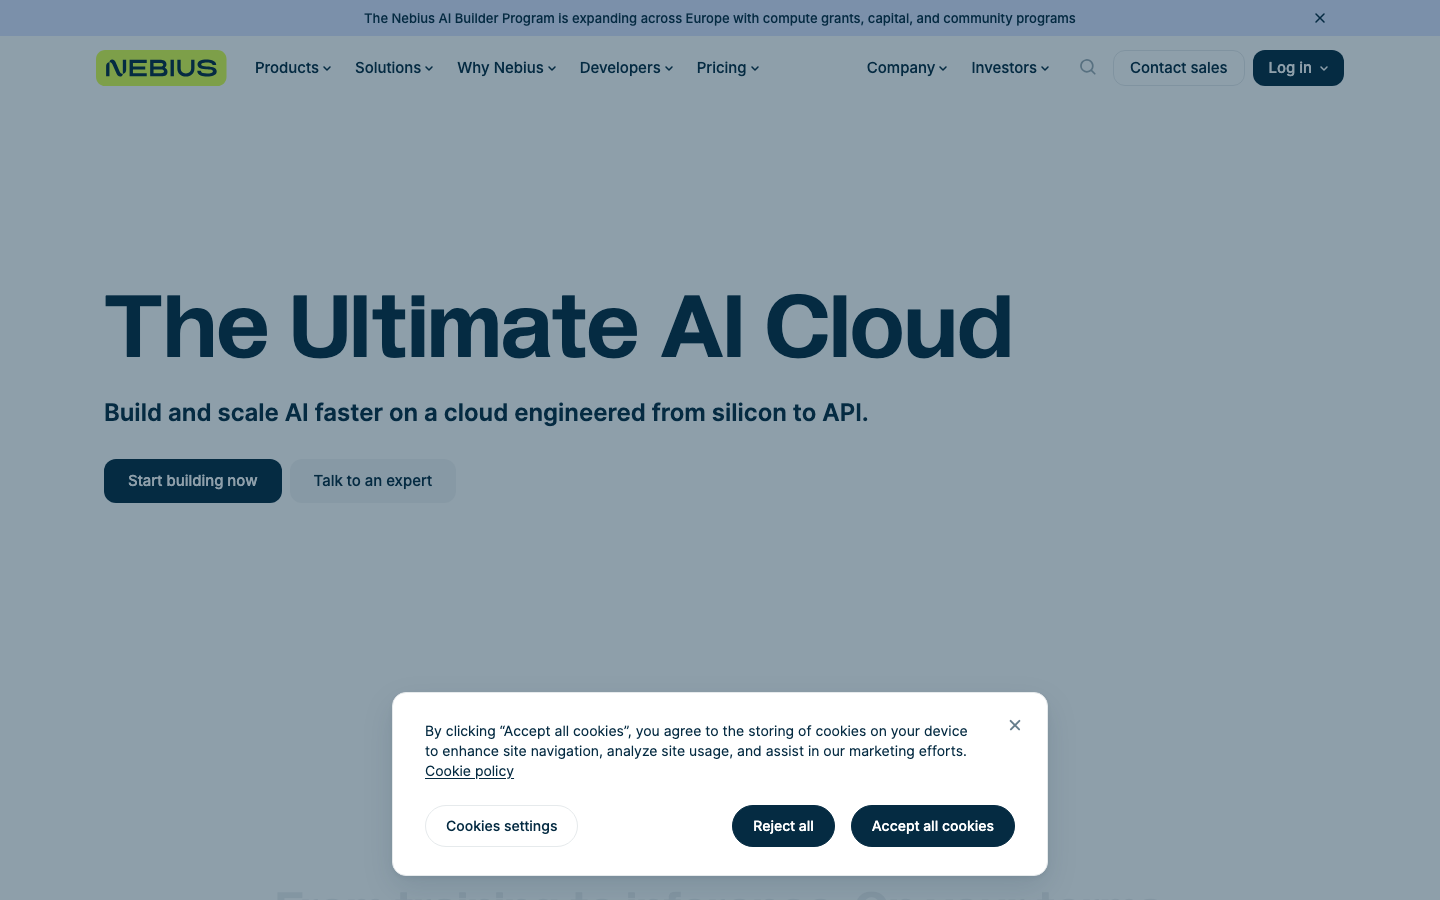
Task: Open the Why Nebius dropdown
Action: 506,68
